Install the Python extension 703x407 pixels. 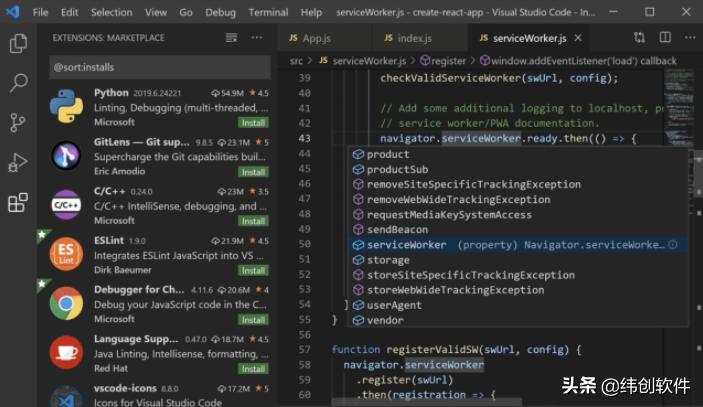tap(253, 122)
